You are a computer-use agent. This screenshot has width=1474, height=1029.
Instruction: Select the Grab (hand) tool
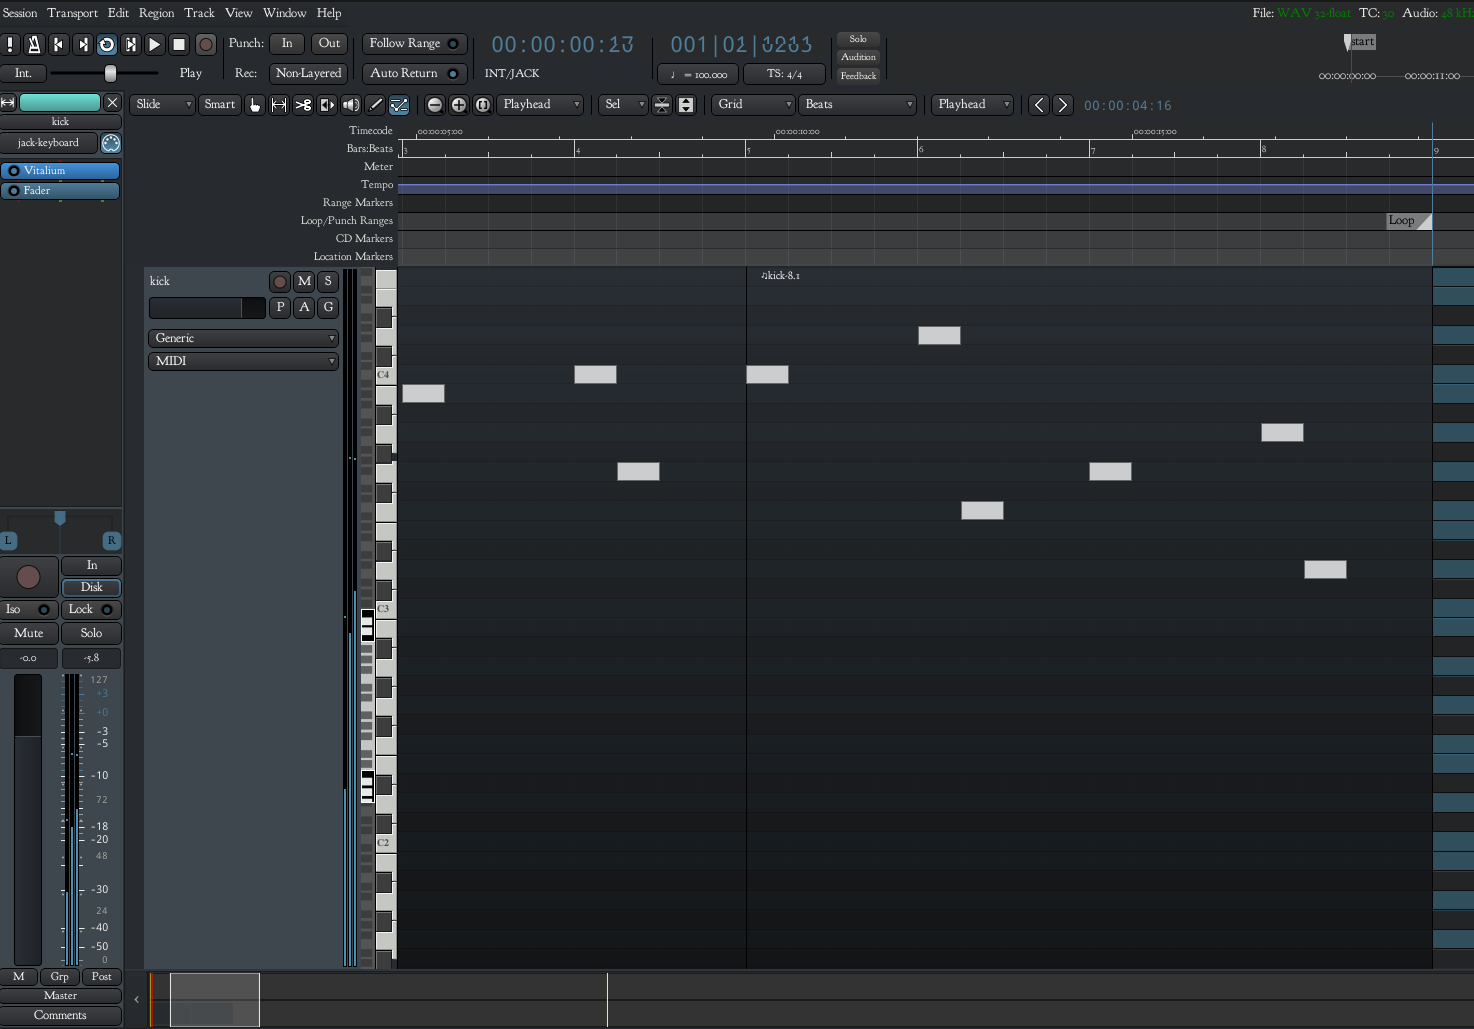coord(255,104)
